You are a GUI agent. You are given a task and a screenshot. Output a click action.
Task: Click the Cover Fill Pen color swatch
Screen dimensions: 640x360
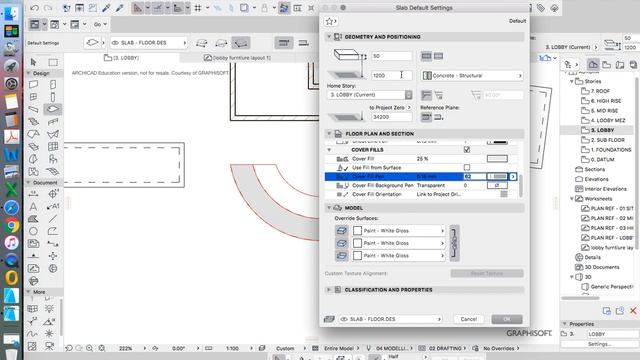click(x=497, y=176)
